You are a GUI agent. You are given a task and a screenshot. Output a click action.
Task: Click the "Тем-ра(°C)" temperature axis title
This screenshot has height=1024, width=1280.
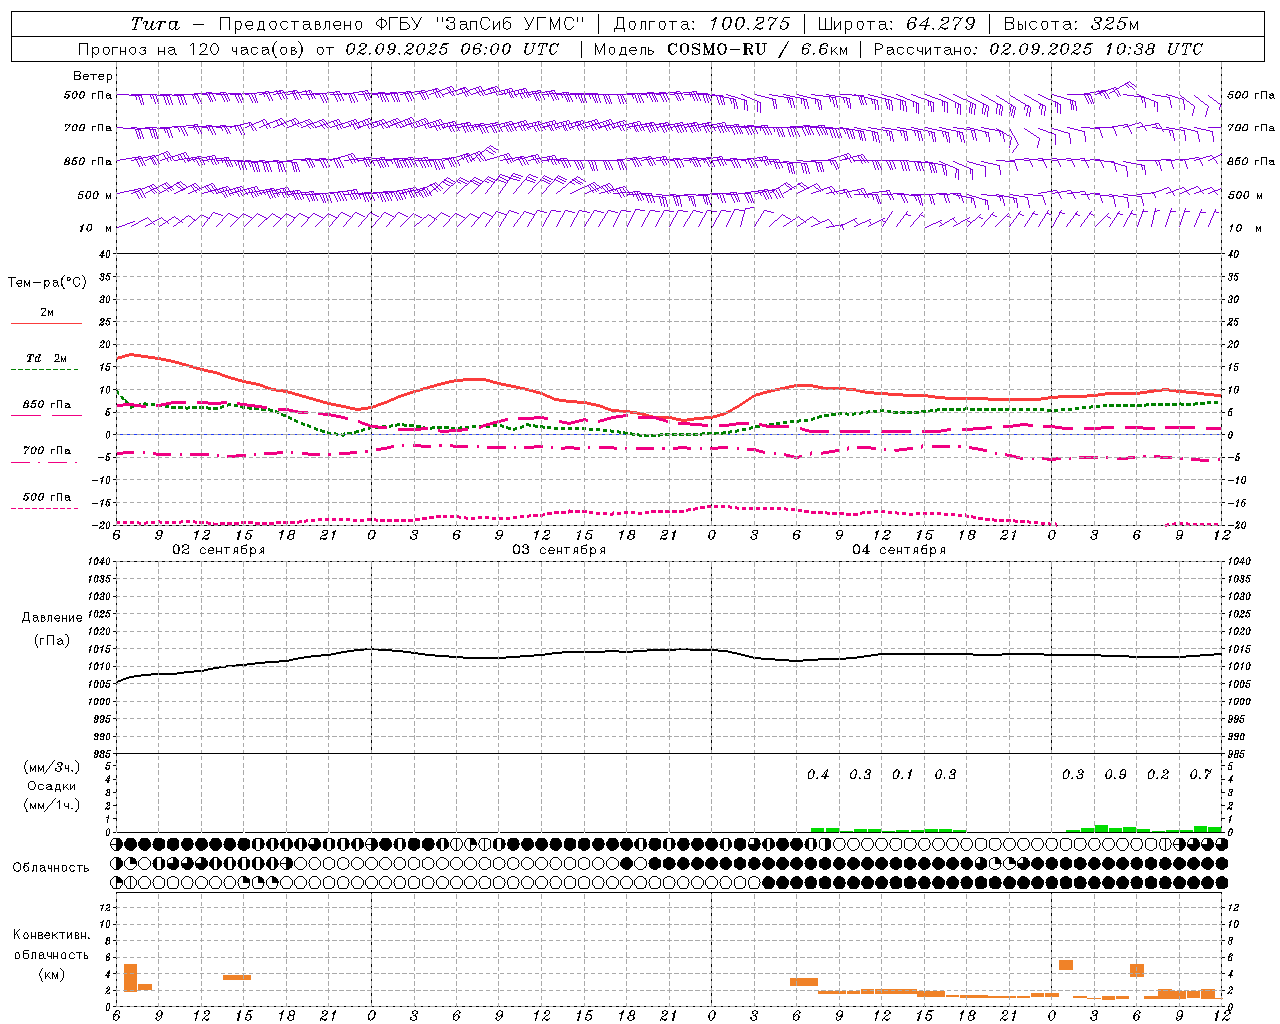[47, 283]
